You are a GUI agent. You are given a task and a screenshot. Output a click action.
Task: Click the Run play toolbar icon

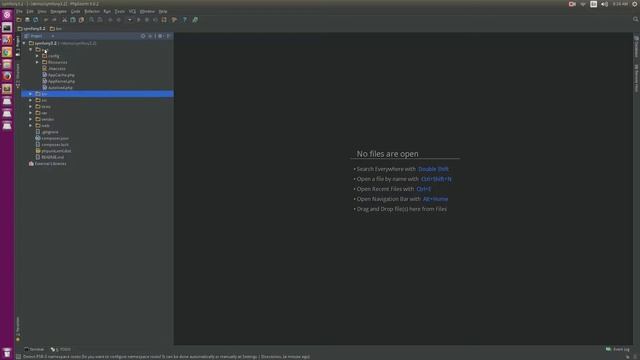coord(139,20)
